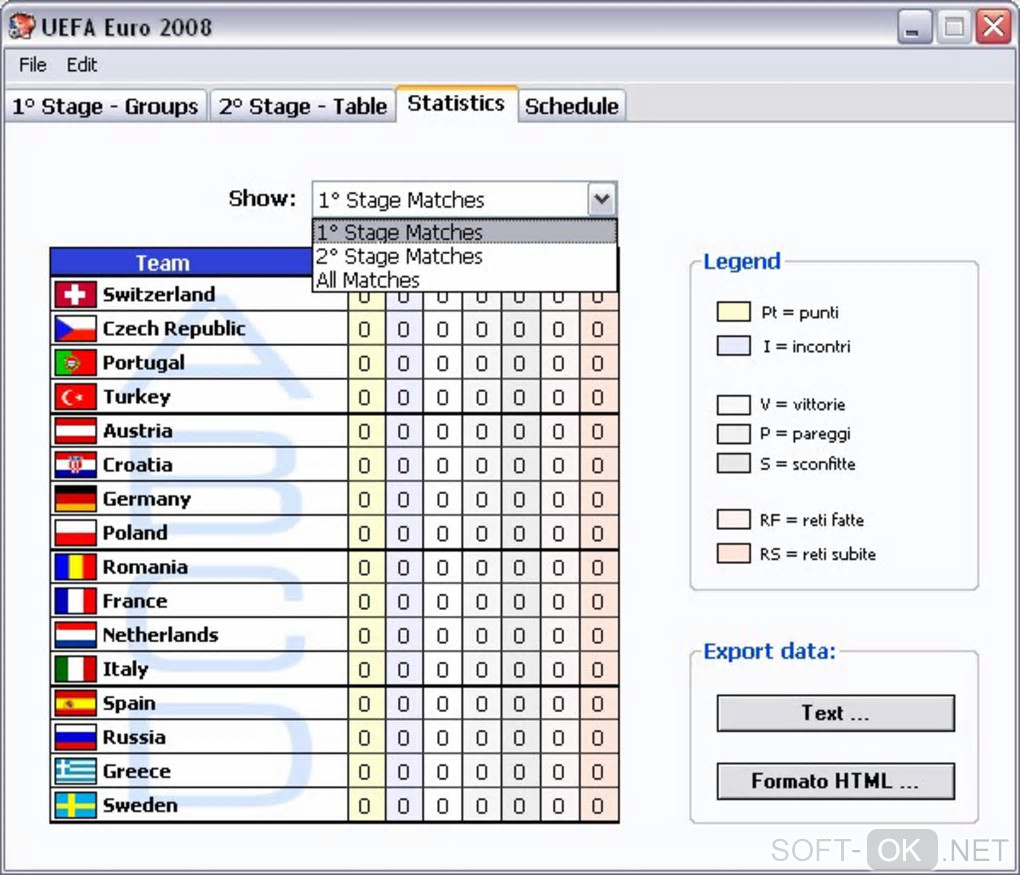Click the Switzerland flag icon
Image resolution: width=1020 pixels, height=875 pixels.
pyautogui.click(x=75, y=294)
